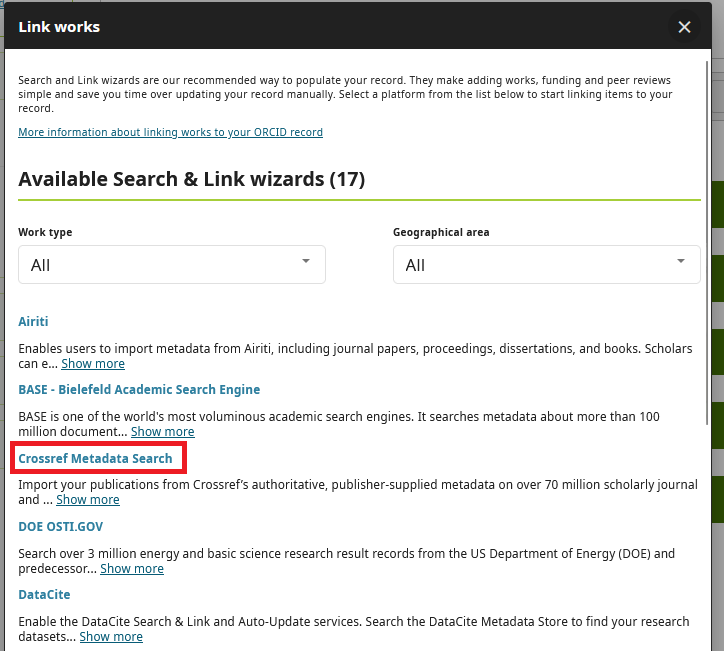Expand the Crossref description with Show more
The image size is (724, 651).
pyautogui.click(x=87, y=500)
